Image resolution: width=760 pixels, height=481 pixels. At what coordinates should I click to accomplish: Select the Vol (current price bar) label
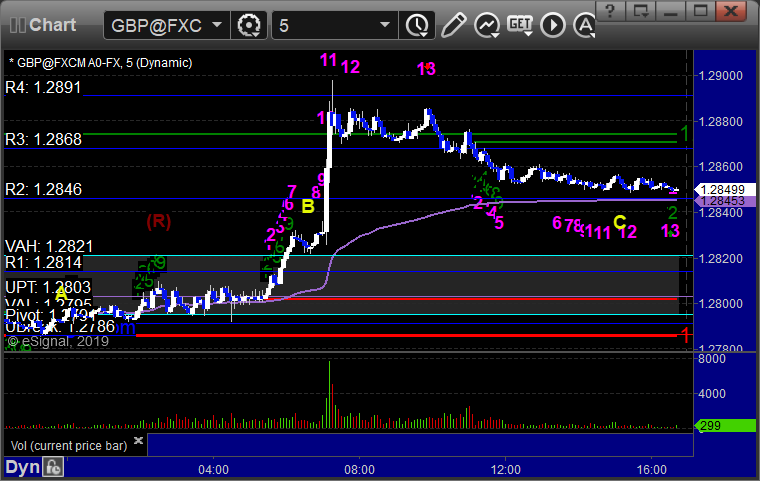(x=69, y=446)
